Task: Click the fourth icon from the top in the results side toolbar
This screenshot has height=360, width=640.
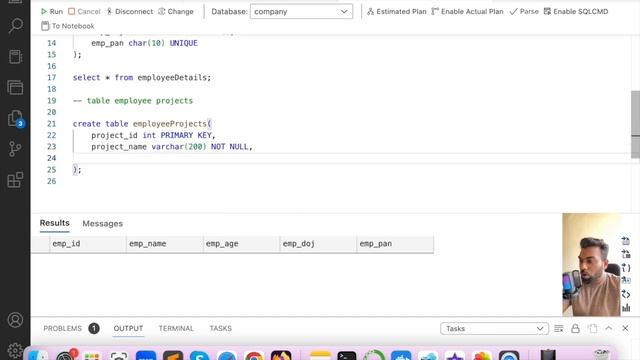Action: click(626, 281)
